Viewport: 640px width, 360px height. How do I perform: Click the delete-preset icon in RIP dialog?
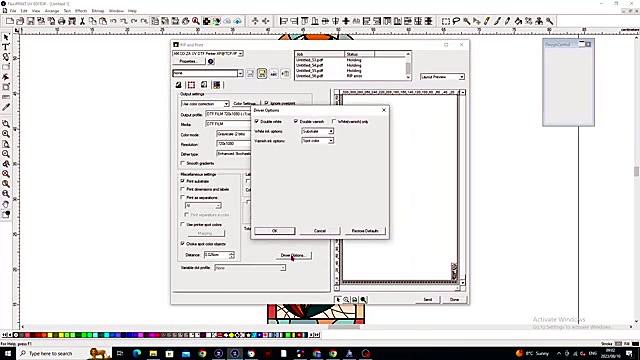tap(285, 73)
